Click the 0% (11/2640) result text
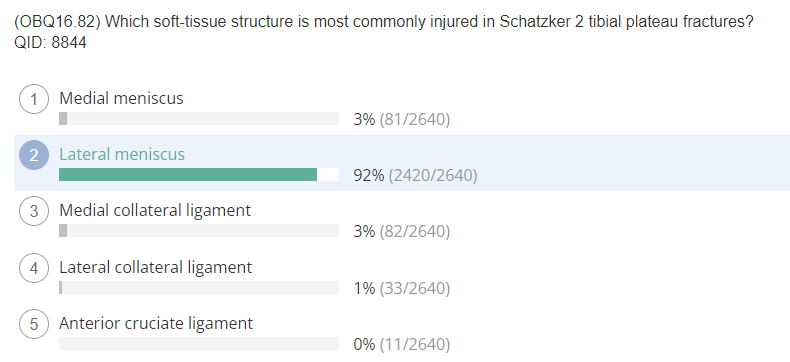This screenshot has width=790, height=362. [x=402, y=344]
